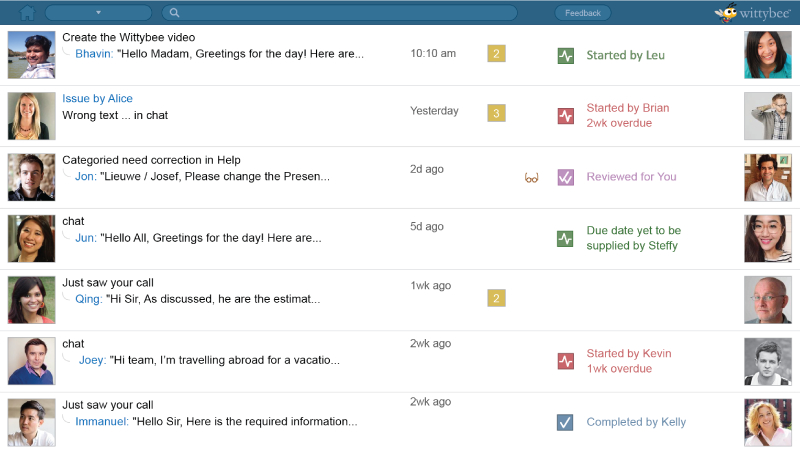Click the wittybee logo
The height and width of the screenshot is (453, 800).
point(753,13)
